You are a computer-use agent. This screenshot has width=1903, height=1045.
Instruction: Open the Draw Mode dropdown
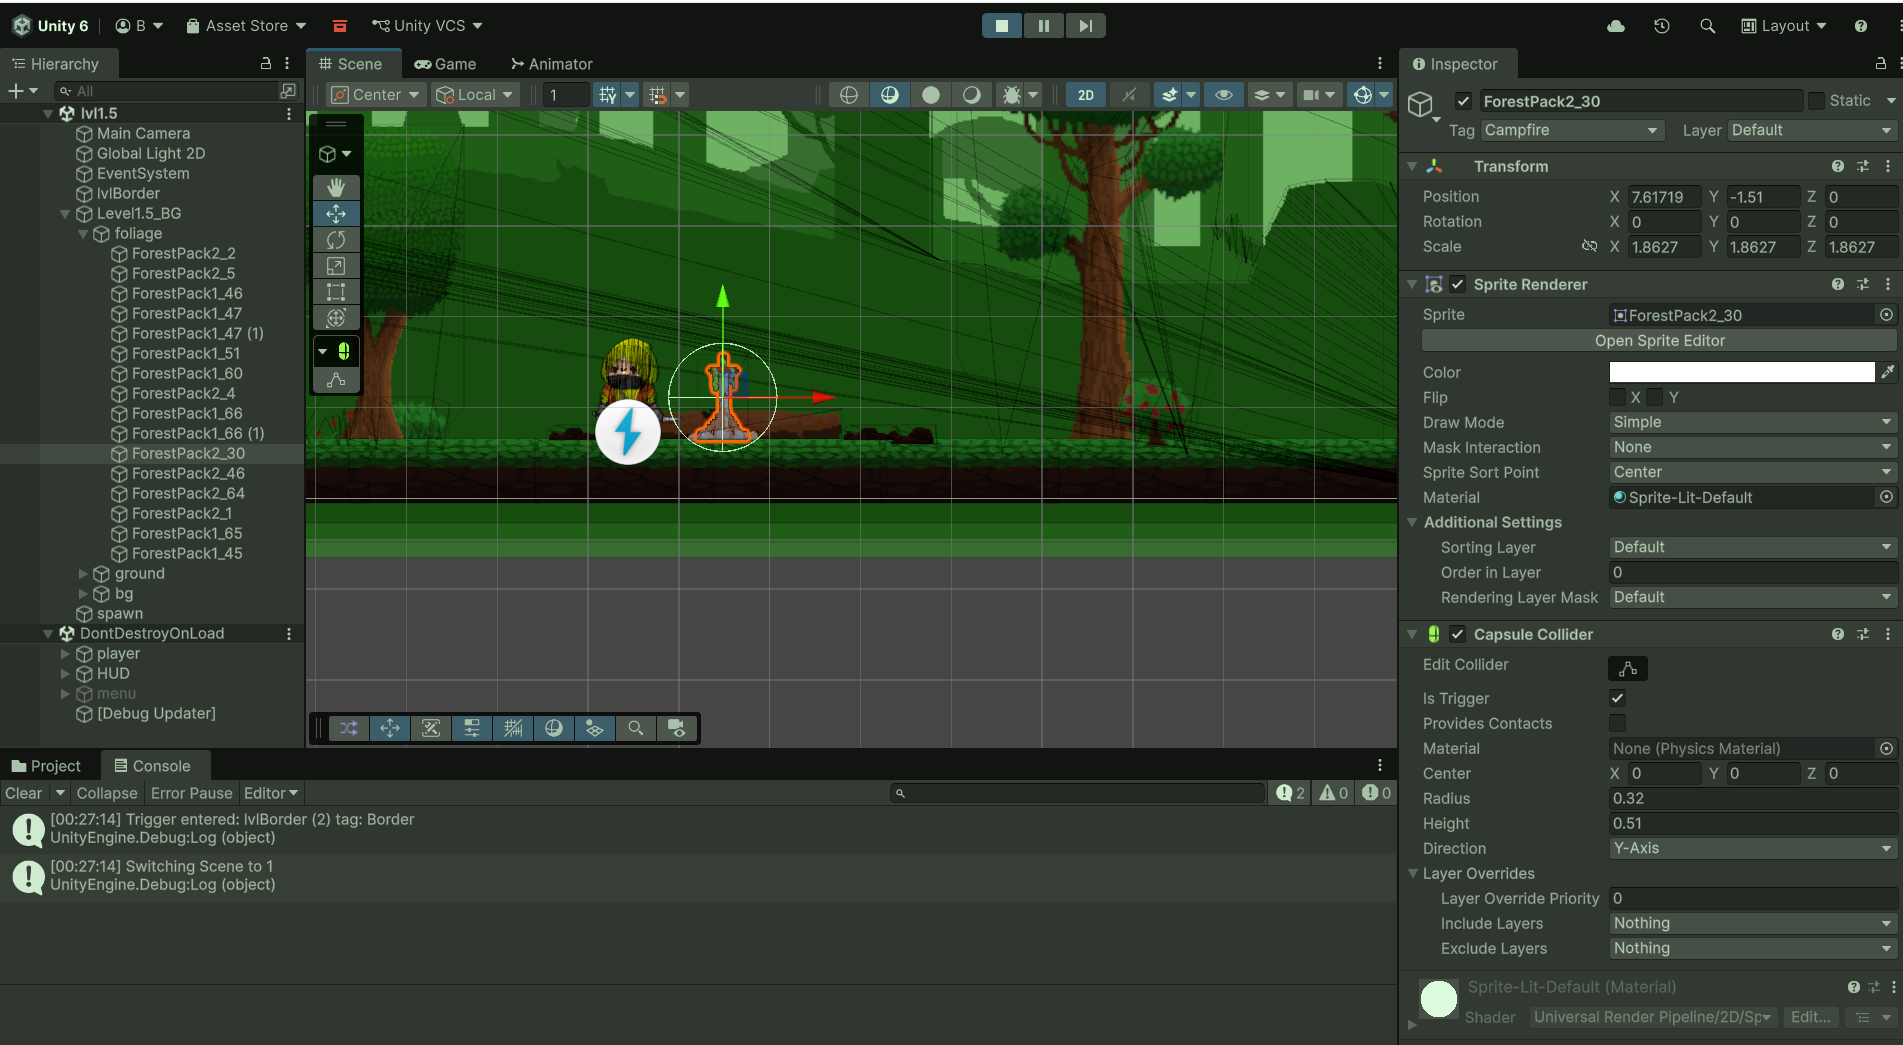tap(1752, 422)
